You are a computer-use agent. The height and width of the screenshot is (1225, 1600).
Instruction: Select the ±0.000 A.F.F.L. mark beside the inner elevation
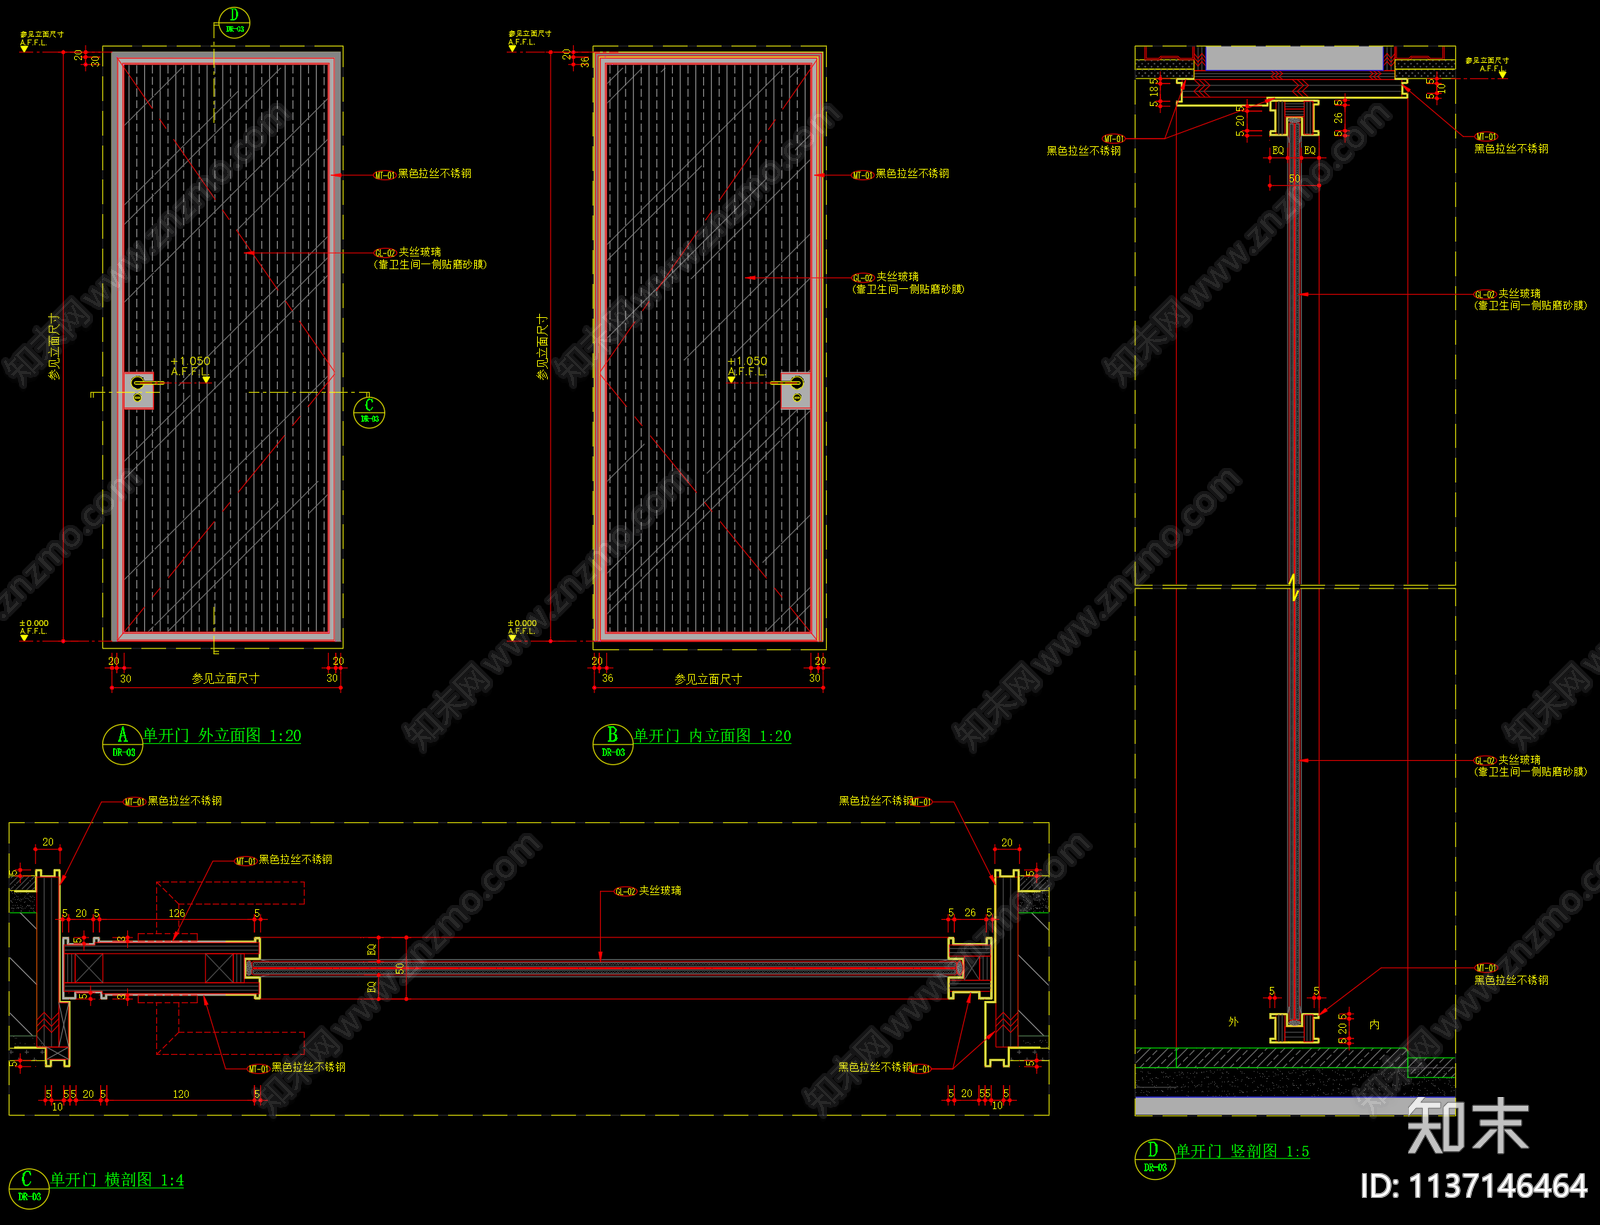click(522, 628)
